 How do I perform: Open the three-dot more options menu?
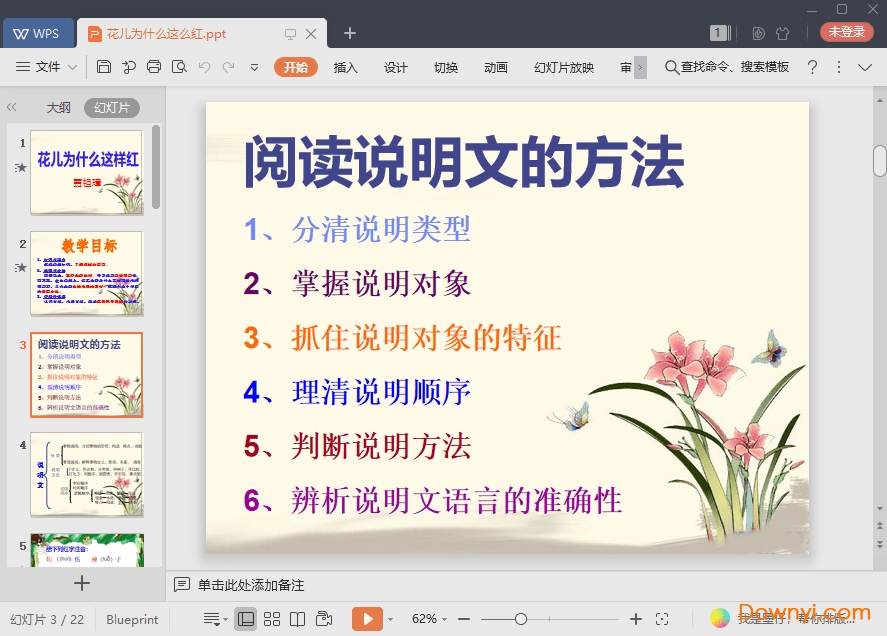pyautogui.click(x=839, y=67)
